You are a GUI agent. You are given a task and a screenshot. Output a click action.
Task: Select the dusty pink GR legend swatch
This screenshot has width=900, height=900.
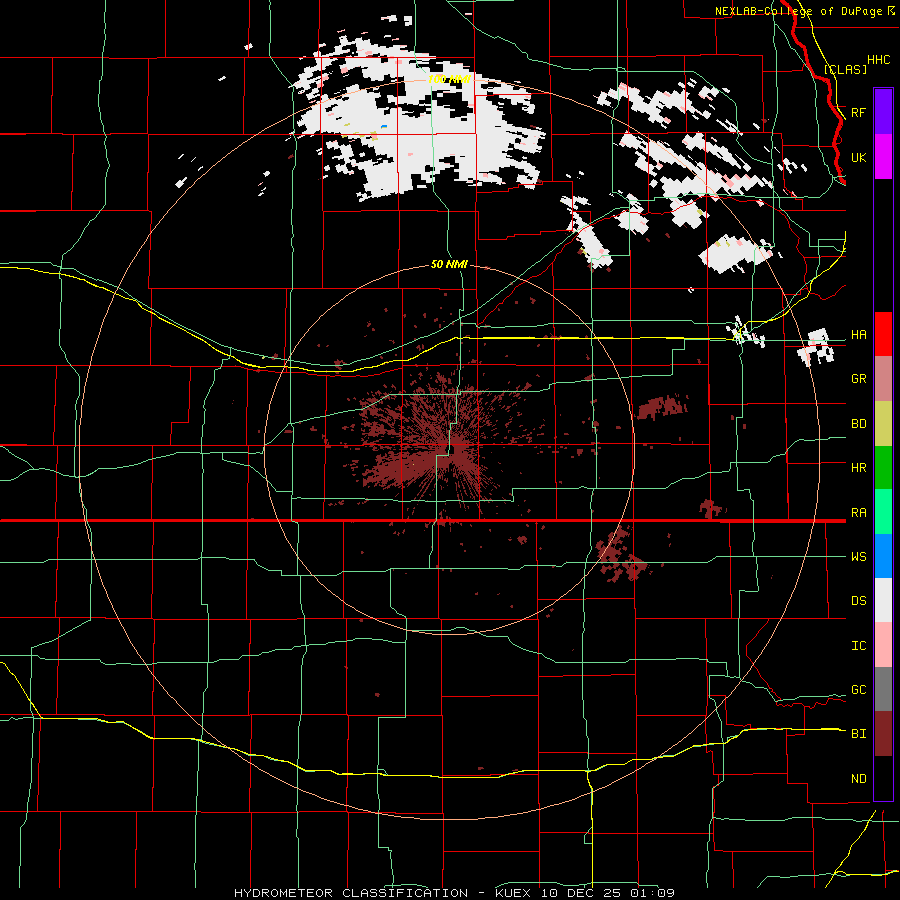pyautogui.click(x=883, y=379)
